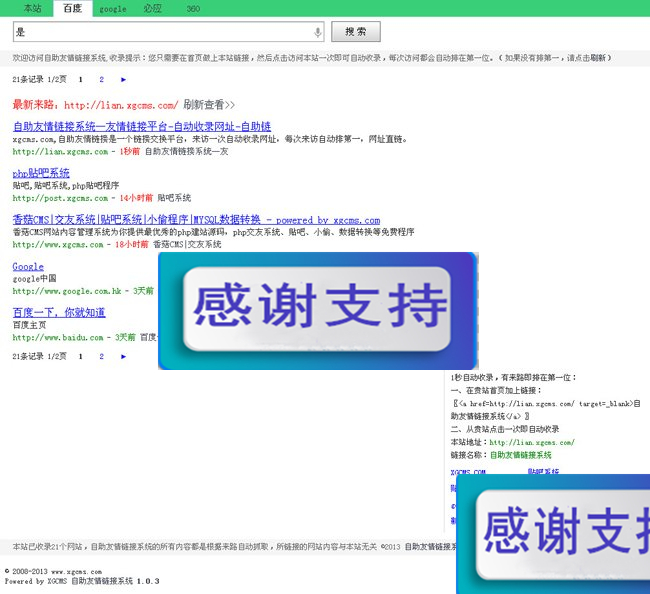The width and height of the screenshot is (650, 594).
Task: Click green URL http://www.baidu.com
Action: [x=58, y=337]
